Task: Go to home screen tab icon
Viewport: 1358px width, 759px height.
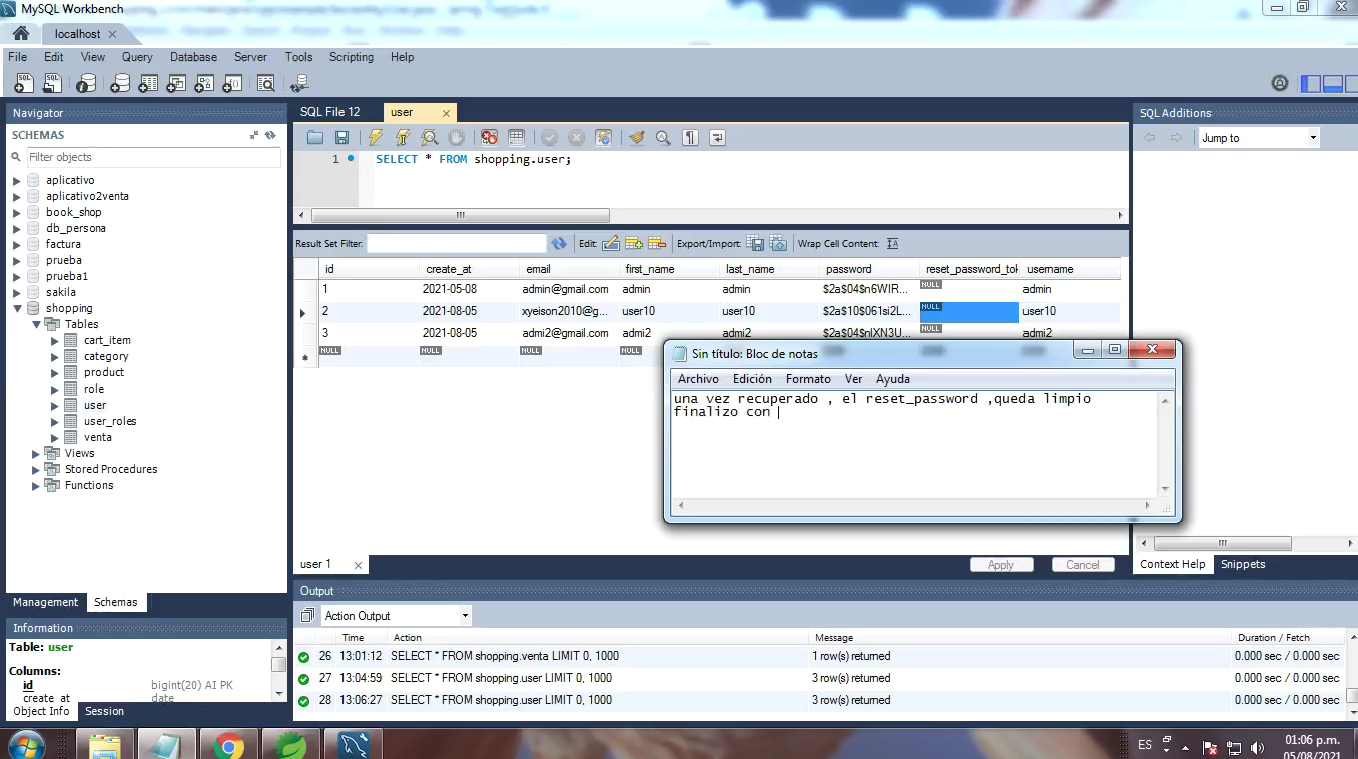Action: (x=20, y=34)
